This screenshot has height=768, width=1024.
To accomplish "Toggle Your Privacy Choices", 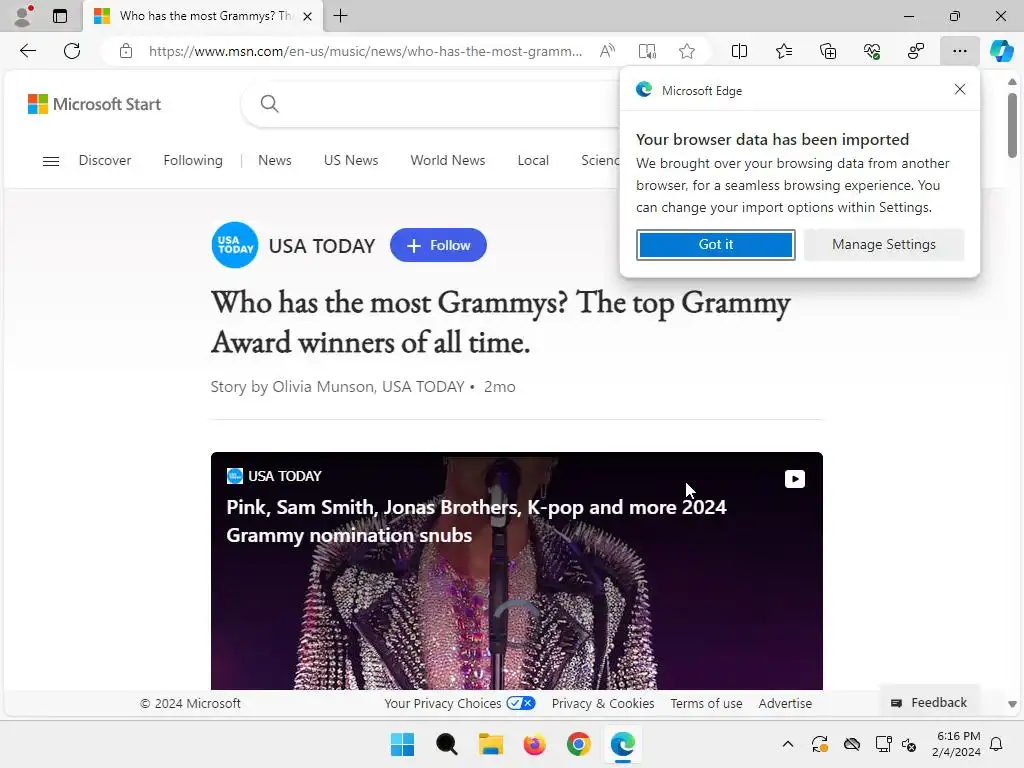I will click(460, 703).
